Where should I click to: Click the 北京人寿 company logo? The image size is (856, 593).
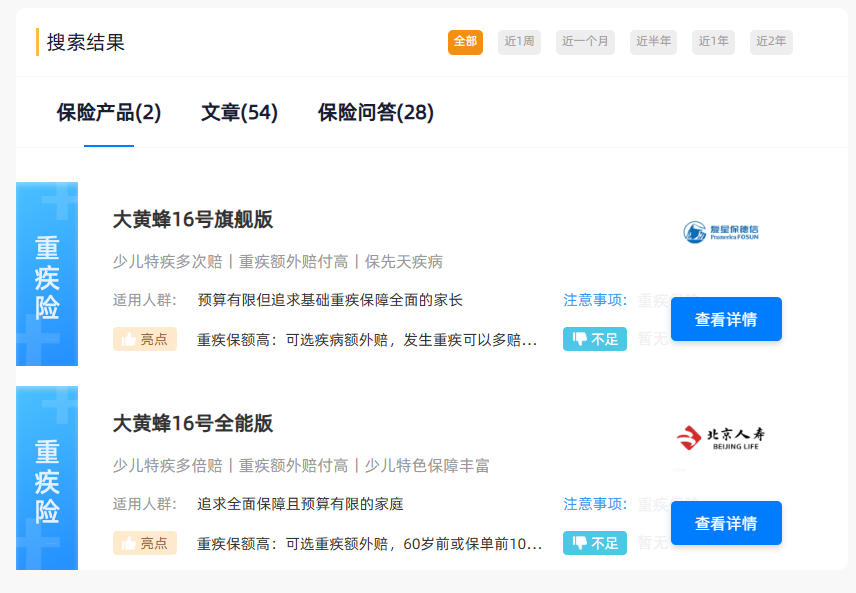click(x=720, y=437)
